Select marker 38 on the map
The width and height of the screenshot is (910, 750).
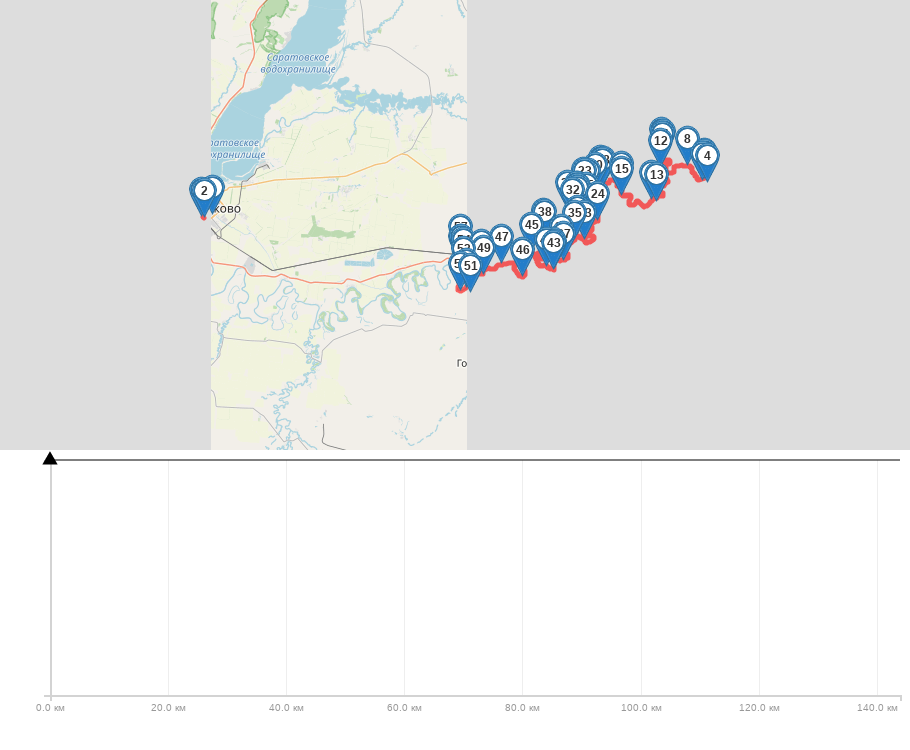click(544, 212)
